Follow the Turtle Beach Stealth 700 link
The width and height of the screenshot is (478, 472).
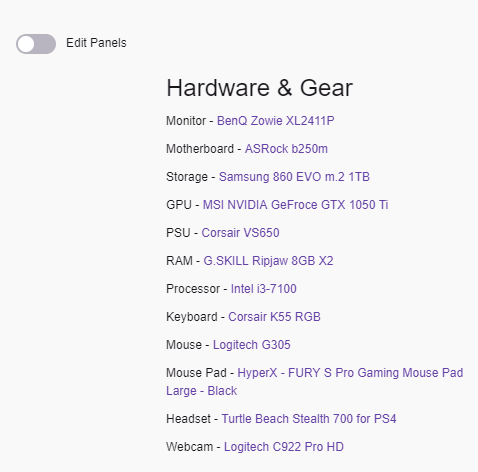309,419
